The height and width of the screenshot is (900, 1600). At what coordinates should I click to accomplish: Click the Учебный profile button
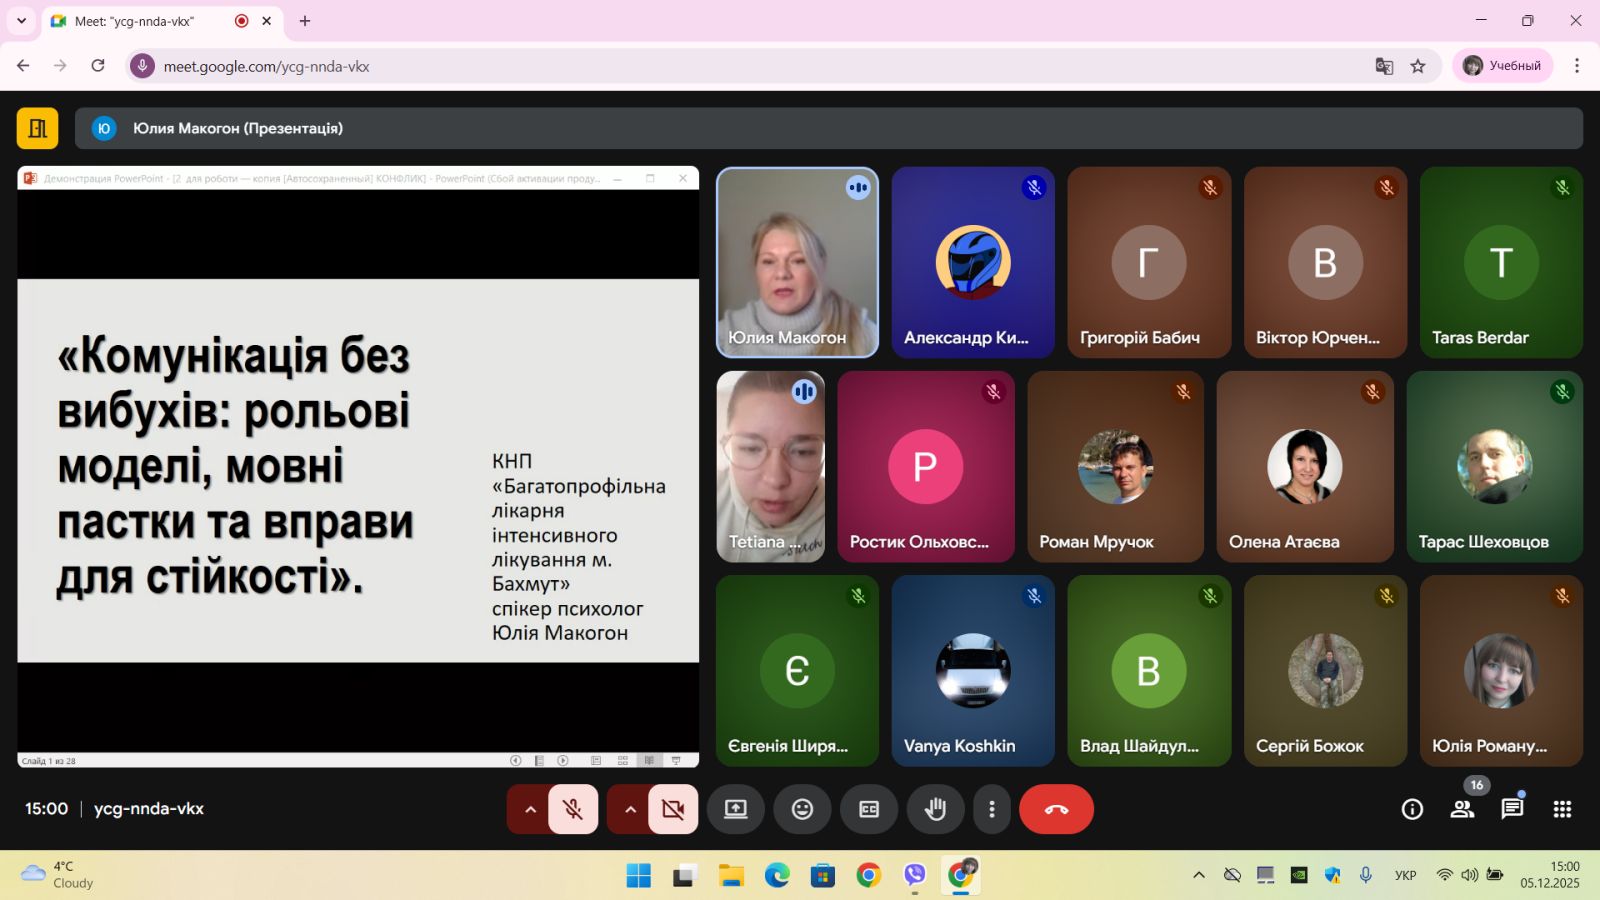tap(1502, 66)
